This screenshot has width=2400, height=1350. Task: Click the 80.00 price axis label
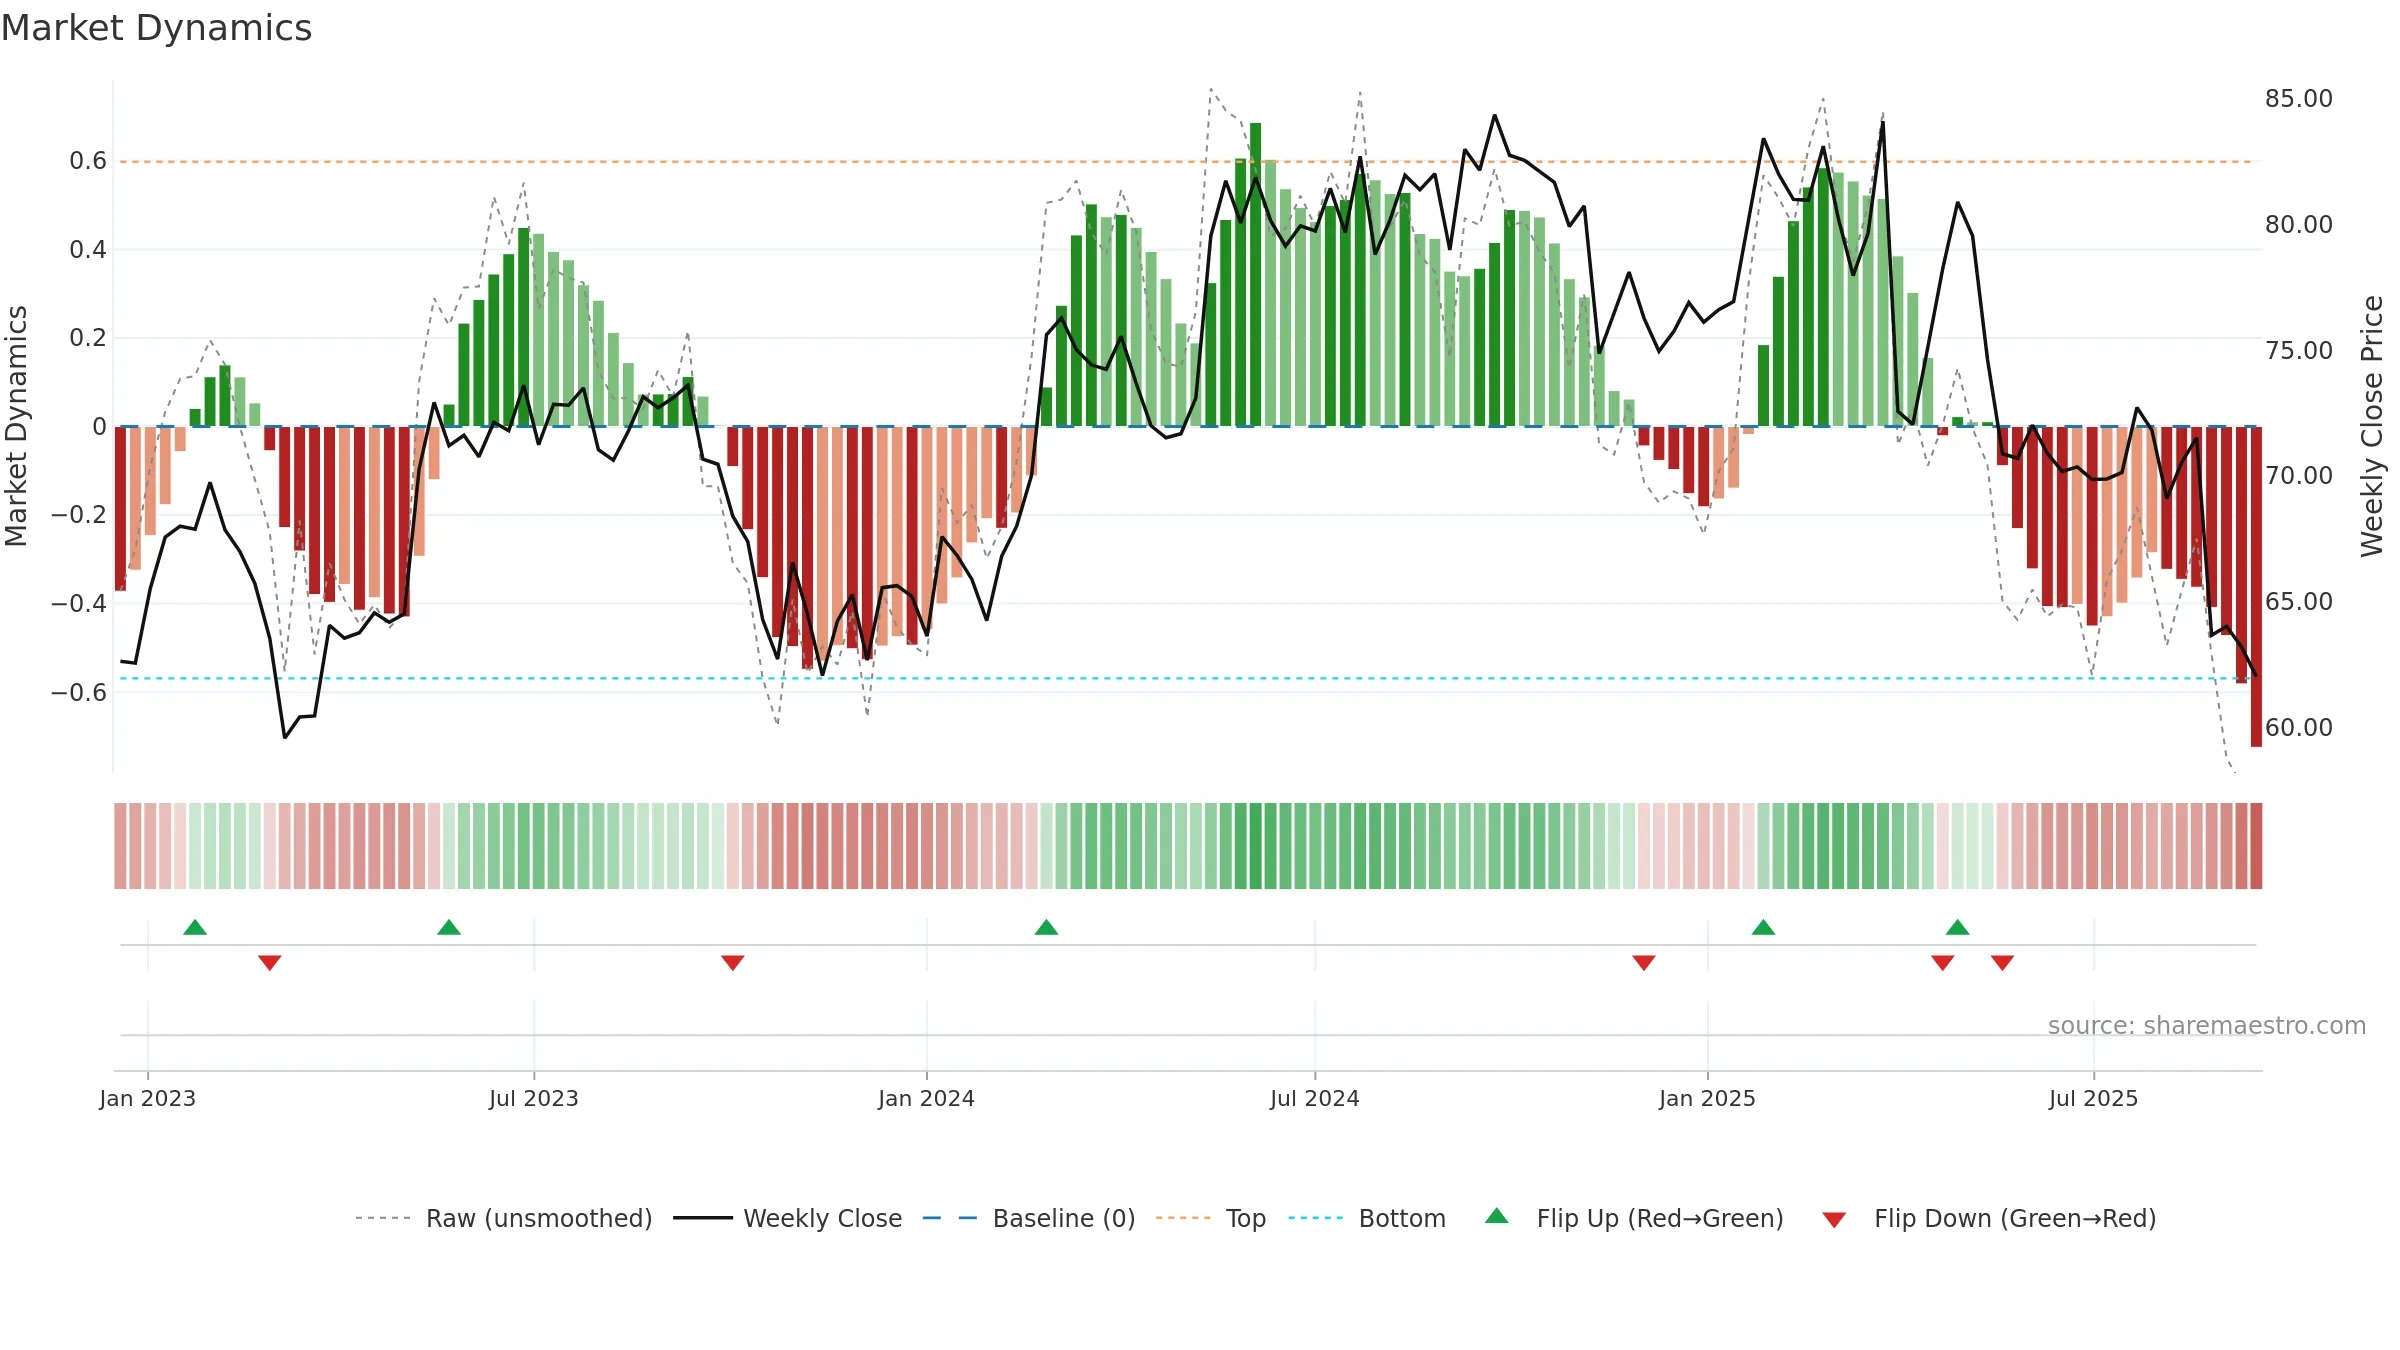[x=2299, y=225]
